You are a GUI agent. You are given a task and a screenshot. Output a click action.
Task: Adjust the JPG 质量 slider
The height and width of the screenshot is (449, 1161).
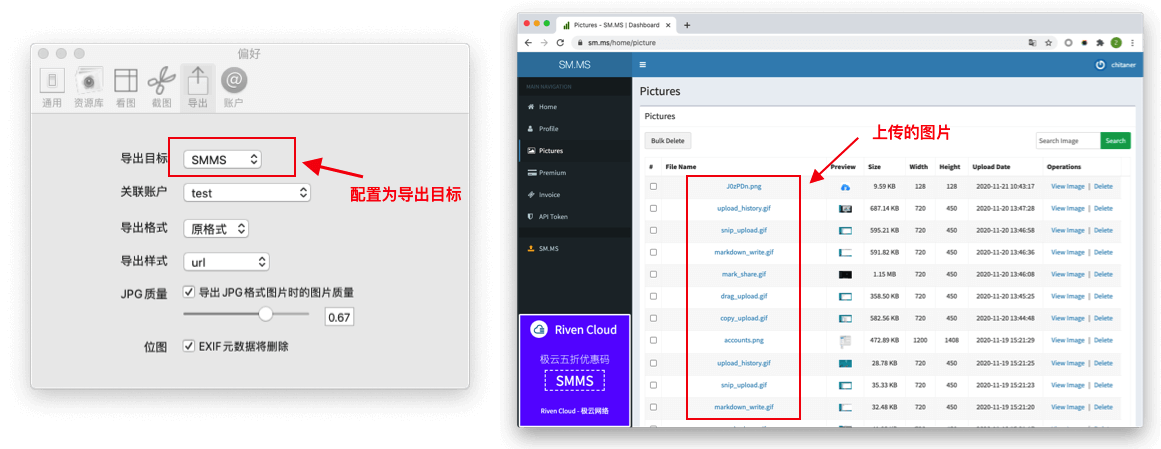tap(247, 314)
